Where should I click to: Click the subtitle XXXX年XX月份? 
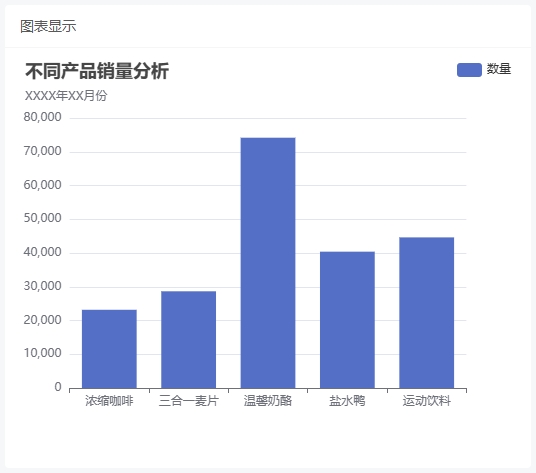tap(66, 96)
